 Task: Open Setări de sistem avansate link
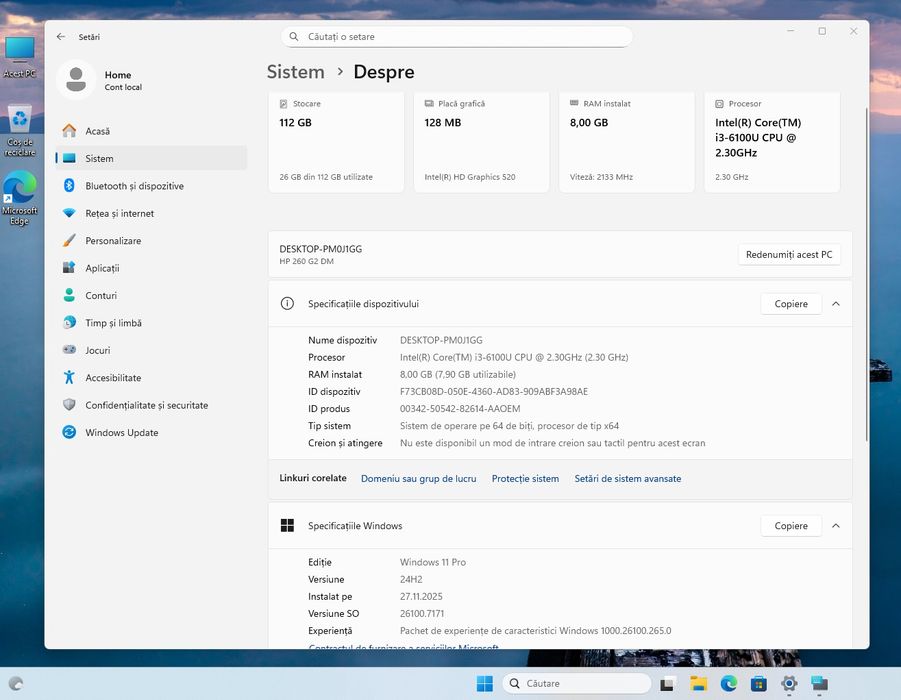pyautogui.click(x=627, y=478)
